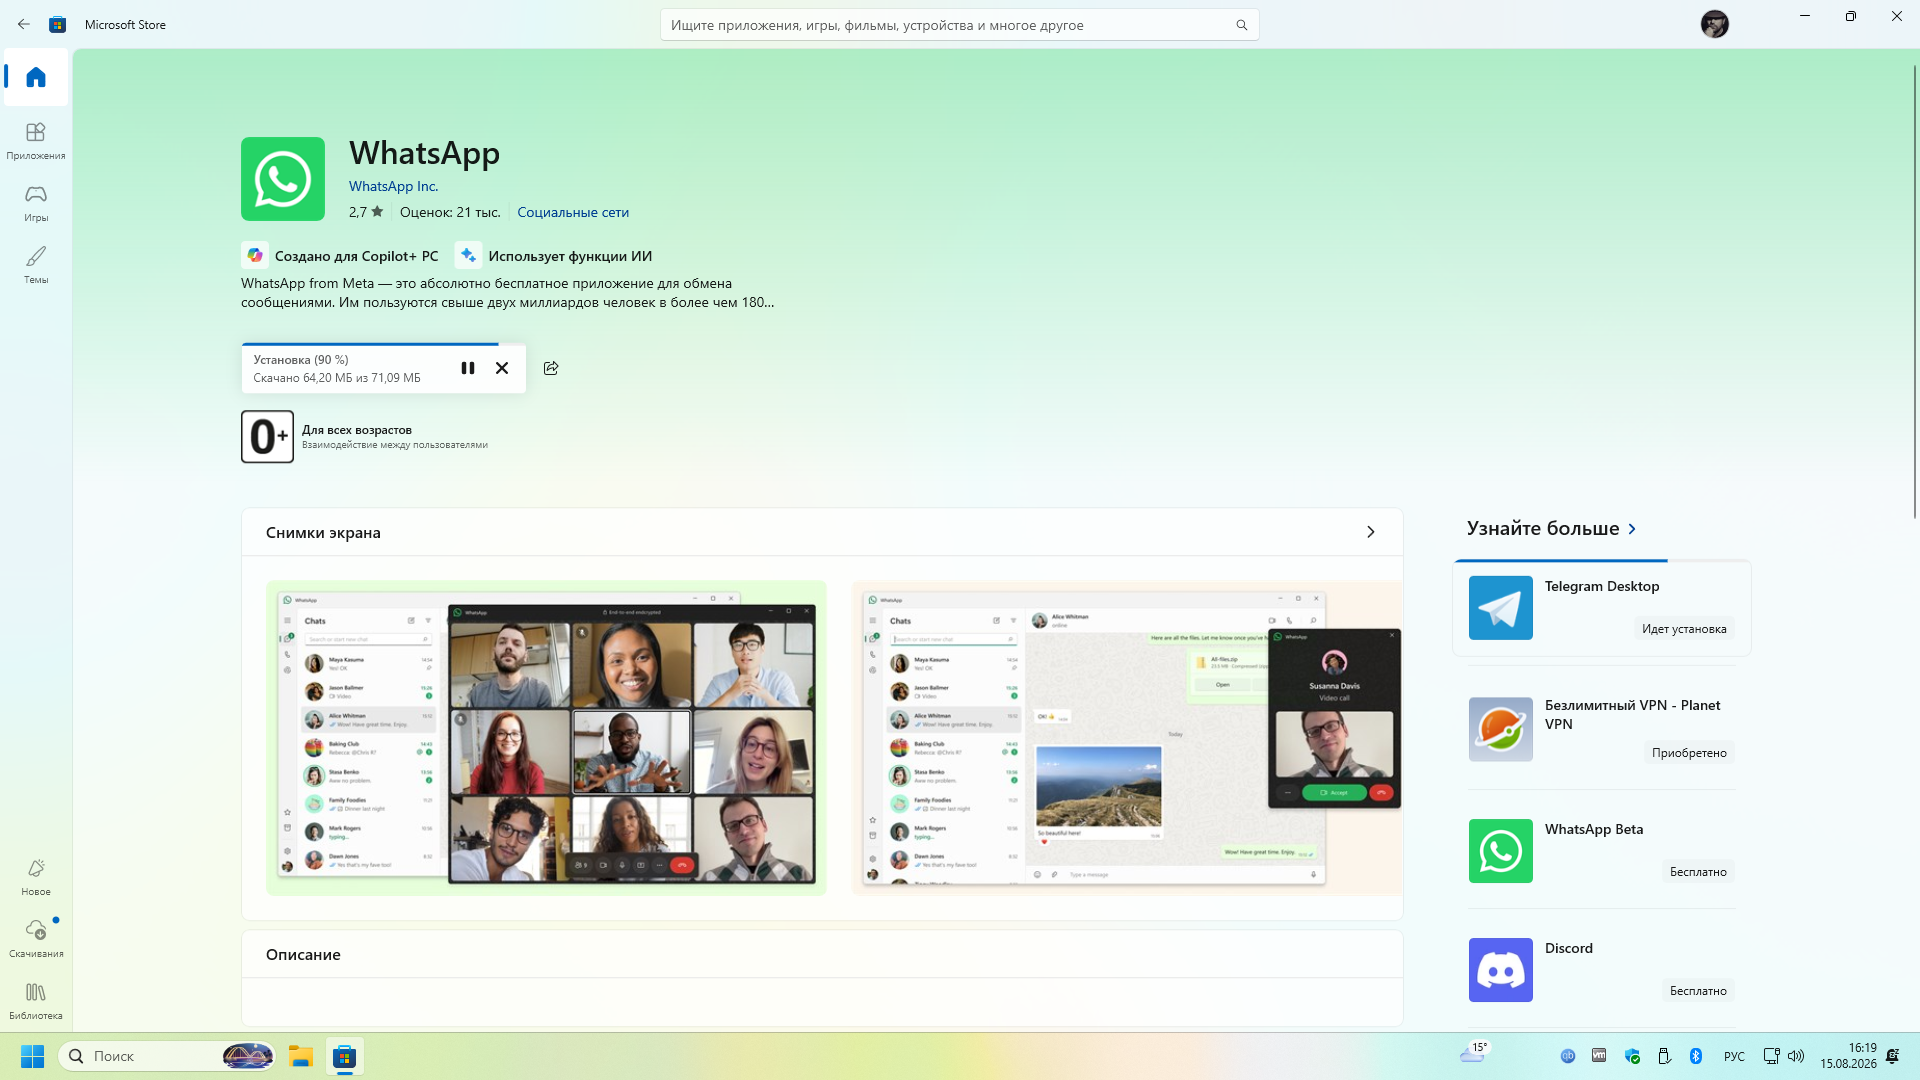Screen dimensions: 1920x1080
Task: Expand the Снимки экрана screenshots section
Action: (1371, 532)
